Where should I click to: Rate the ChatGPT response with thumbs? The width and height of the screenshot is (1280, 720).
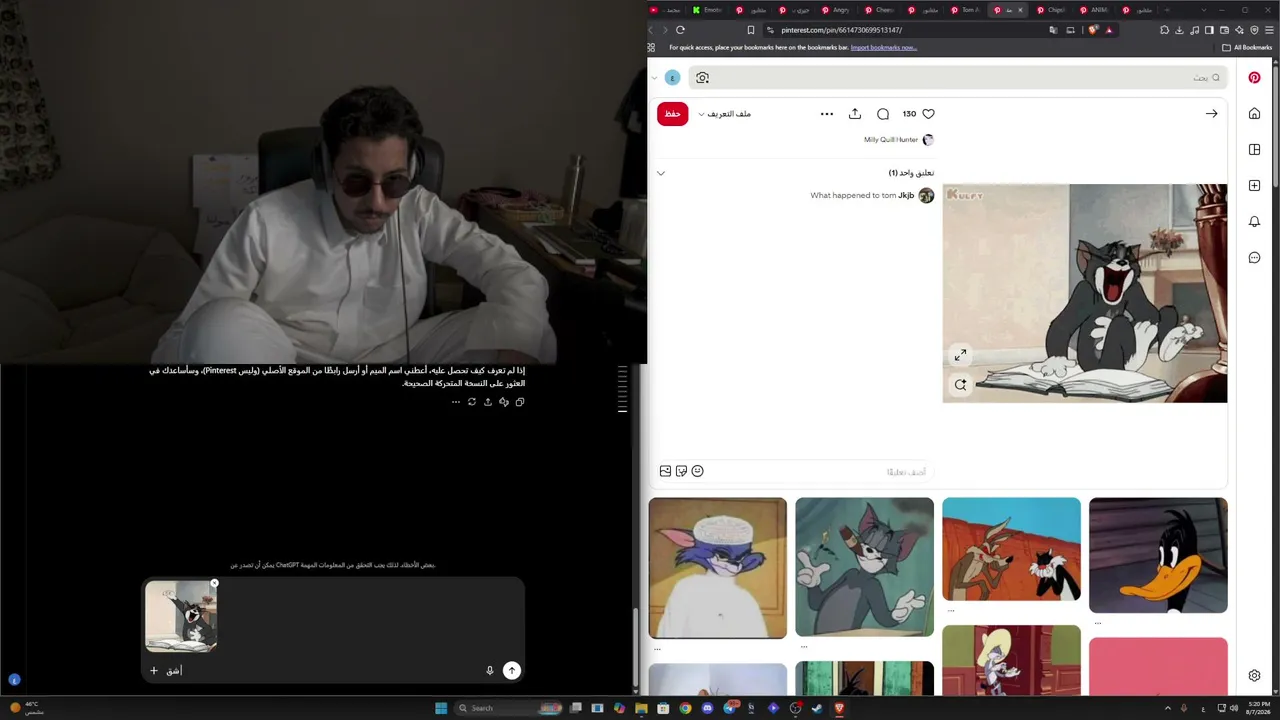coord(504,402)
